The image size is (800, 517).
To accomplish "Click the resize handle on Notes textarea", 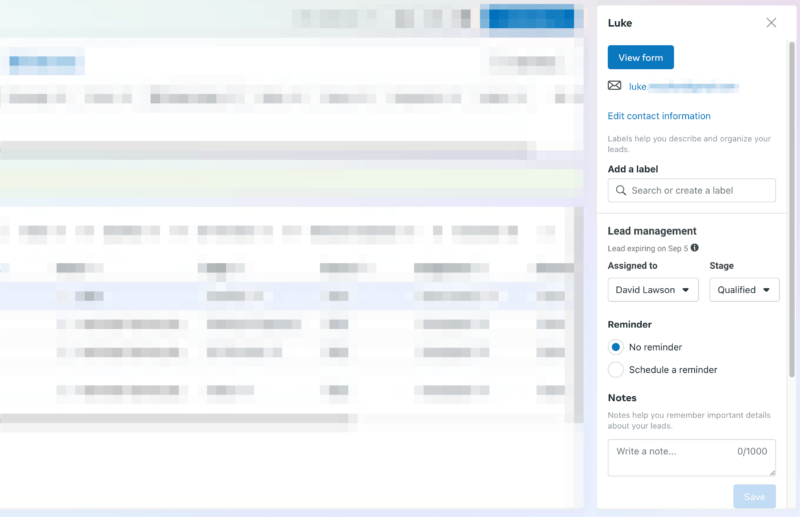I will [771, 472].
